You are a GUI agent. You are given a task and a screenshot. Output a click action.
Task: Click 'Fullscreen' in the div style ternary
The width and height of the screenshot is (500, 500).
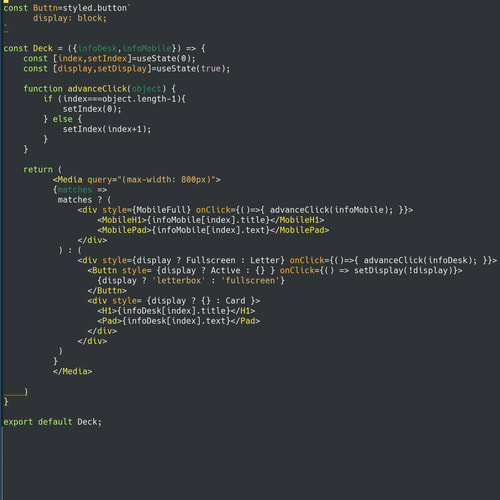point(211,260)
